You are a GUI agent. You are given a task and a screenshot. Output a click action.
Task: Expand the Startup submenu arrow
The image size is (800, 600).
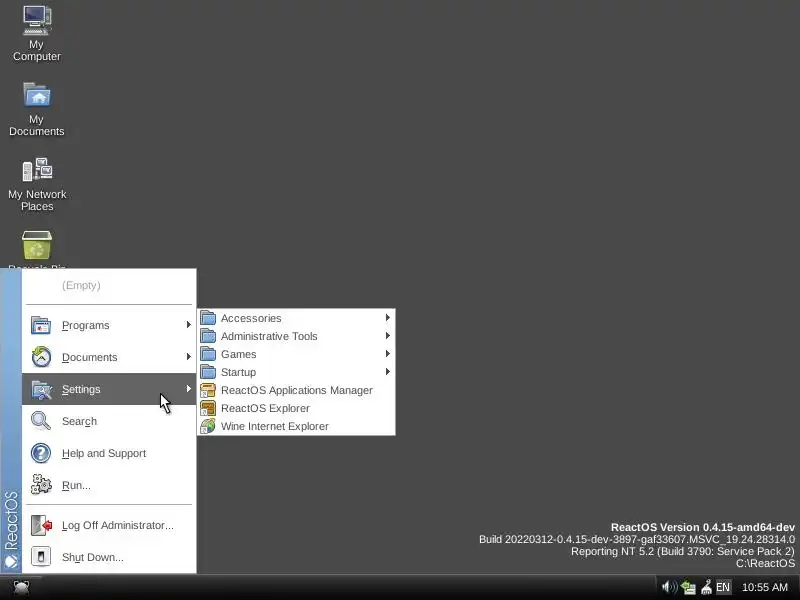[x=388, y=371]
